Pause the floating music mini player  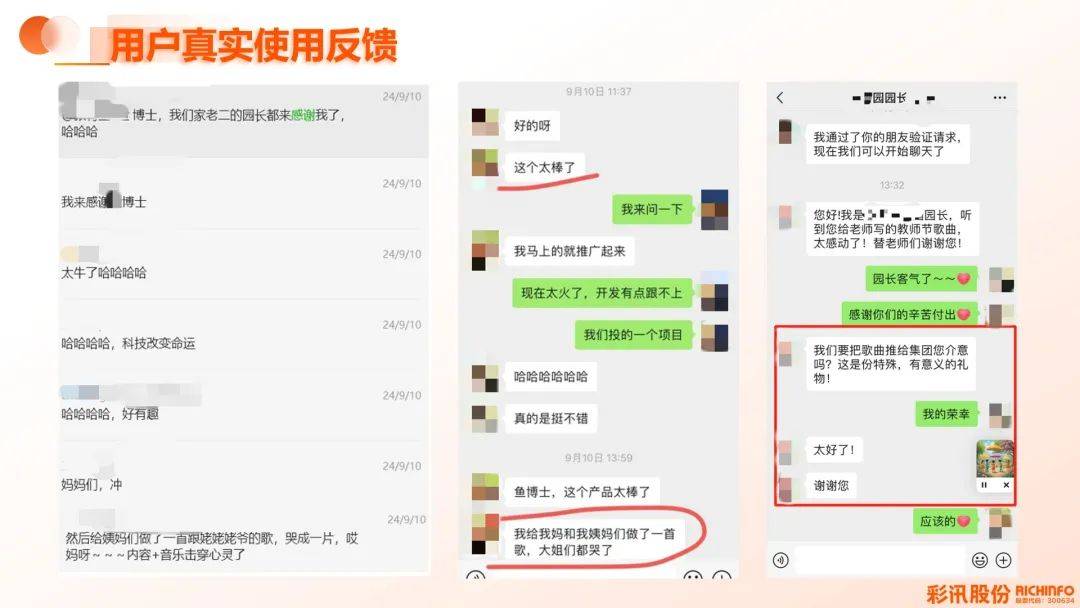pyautogui.click(x=984, y=485)
